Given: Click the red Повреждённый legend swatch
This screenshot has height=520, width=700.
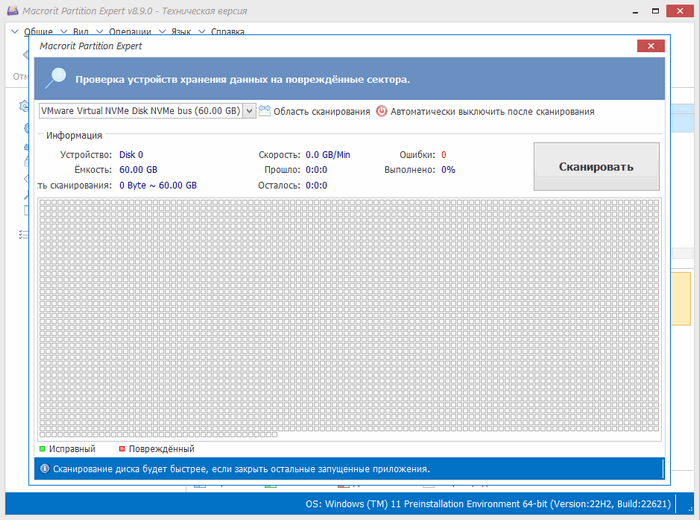Looking at the screenshot, I should click(122, 449).
